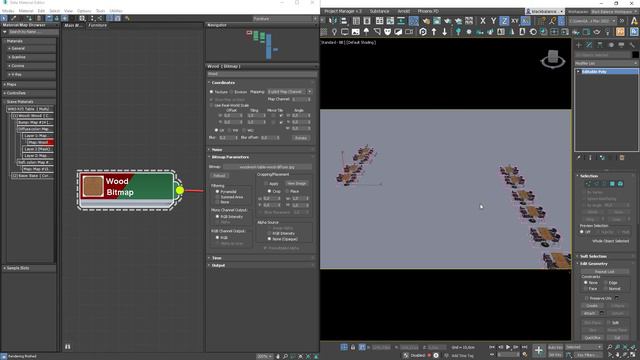640x360 pixels.
Task: Click the Repeat Last button
Action: (x=604, y=271)
